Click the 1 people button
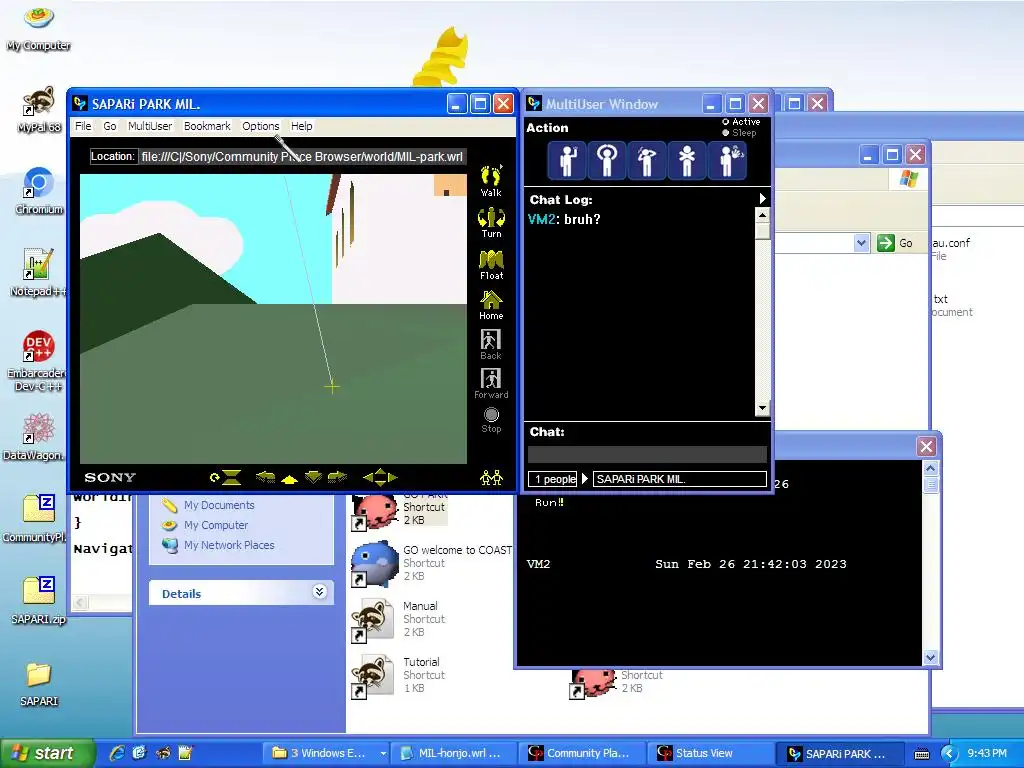 click(x=552, y=479)
